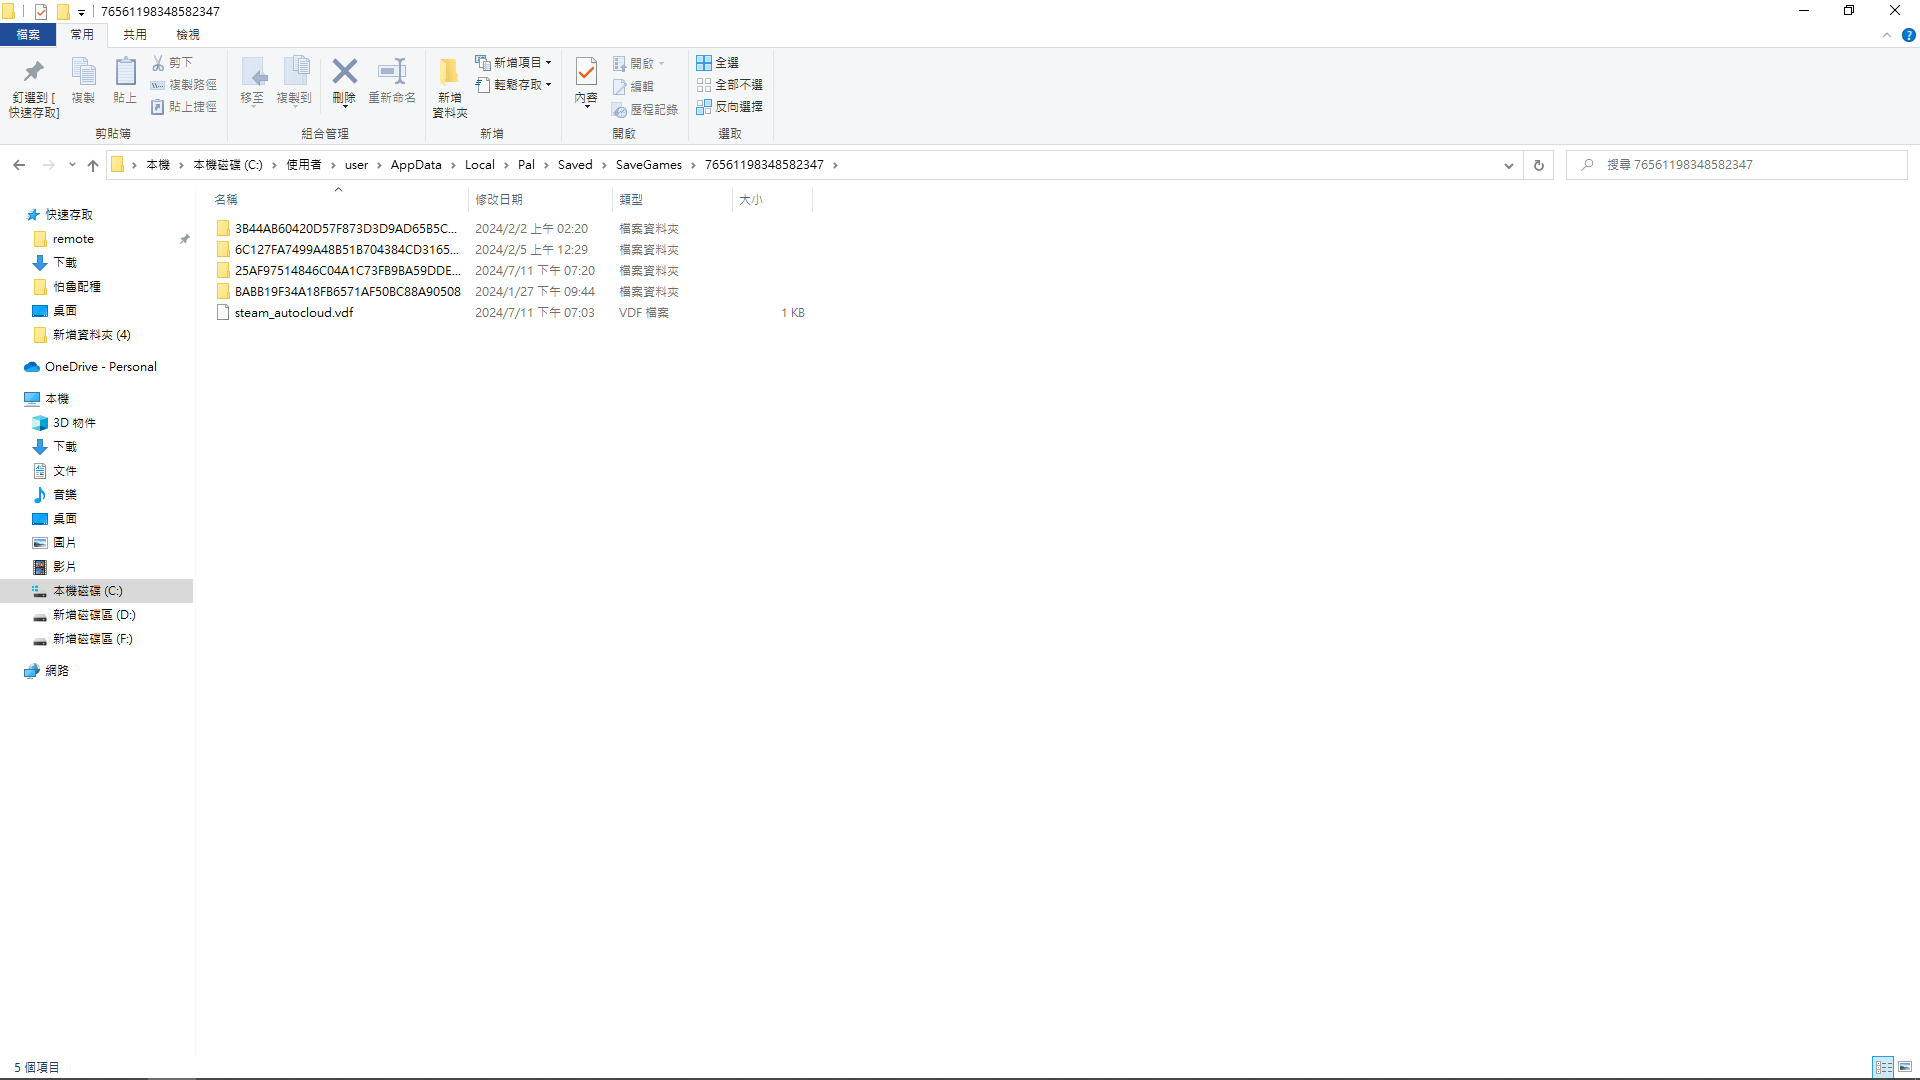Click the Rename (重新命名) ribbon icon
Viewport: 1920px width, 1080px height.
click(391, 72)
